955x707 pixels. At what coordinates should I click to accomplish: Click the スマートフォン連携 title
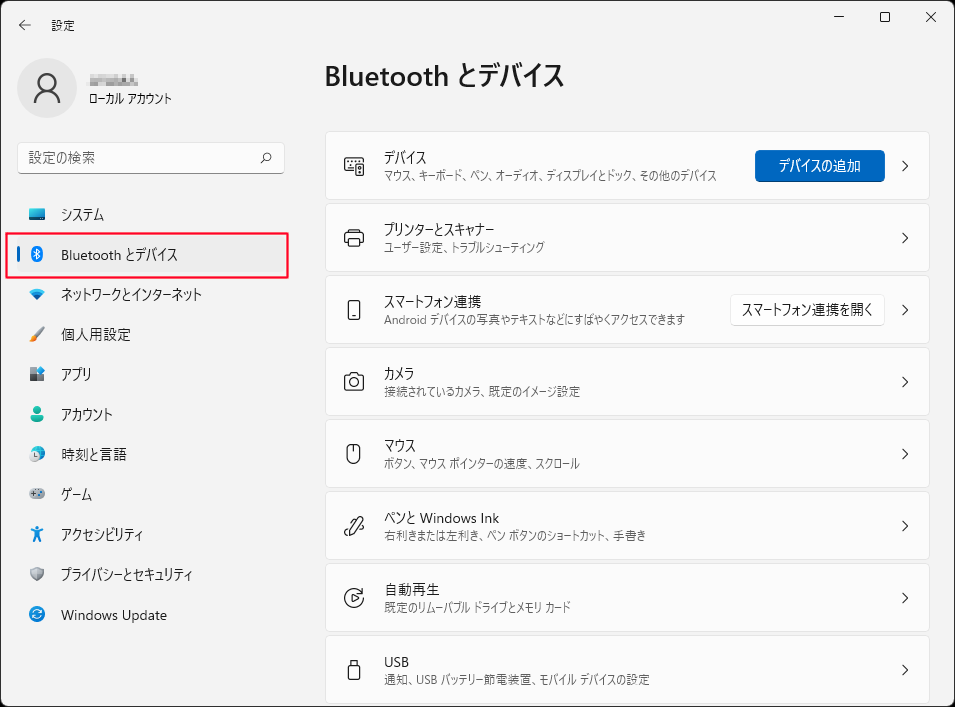(x=432, y=301)
